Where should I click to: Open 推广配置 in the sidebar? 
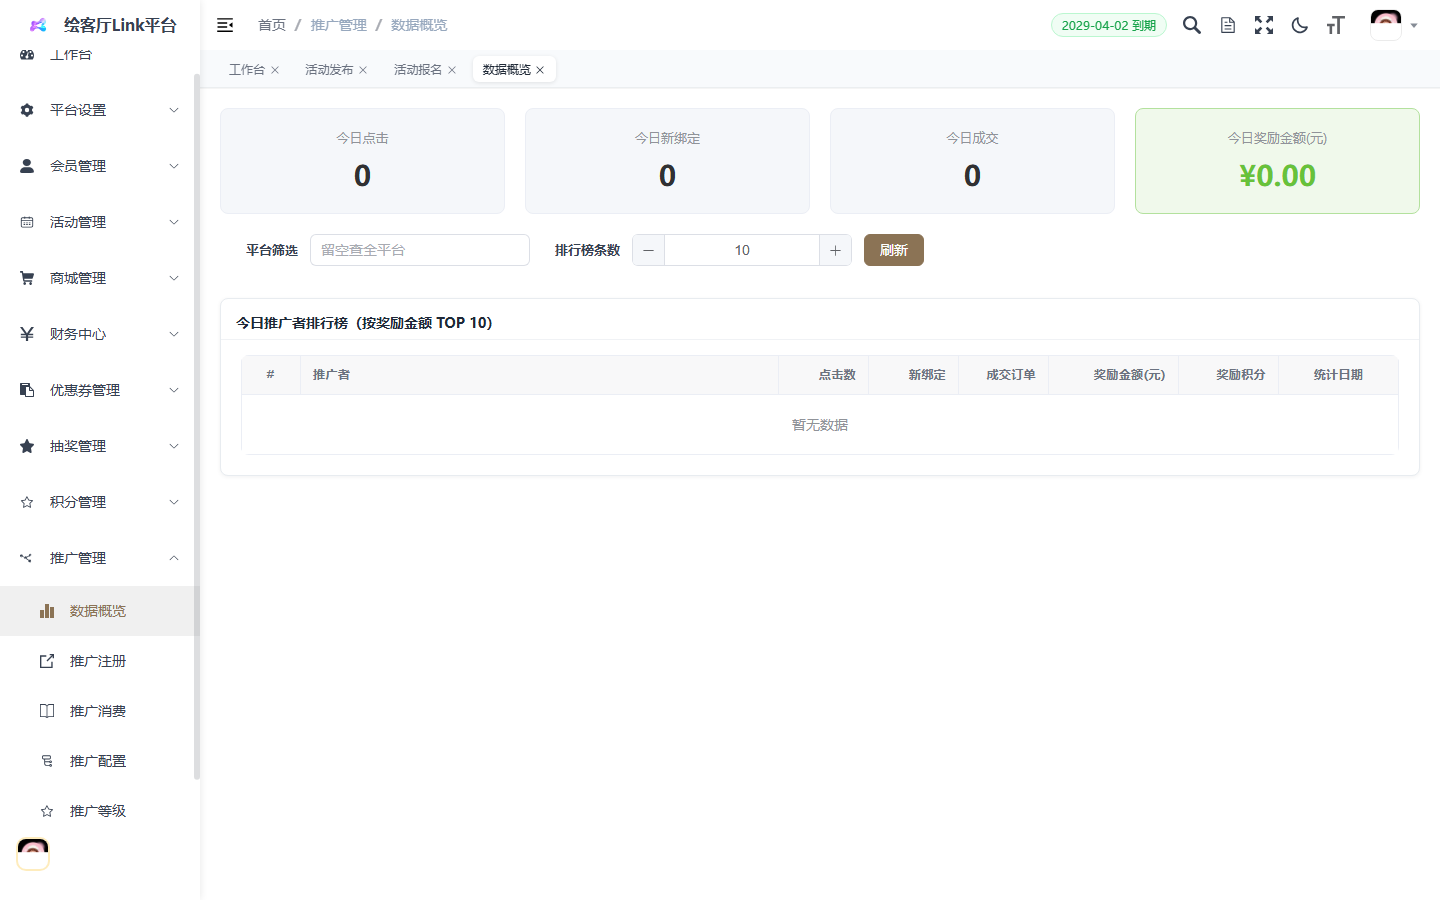(98, 761)
